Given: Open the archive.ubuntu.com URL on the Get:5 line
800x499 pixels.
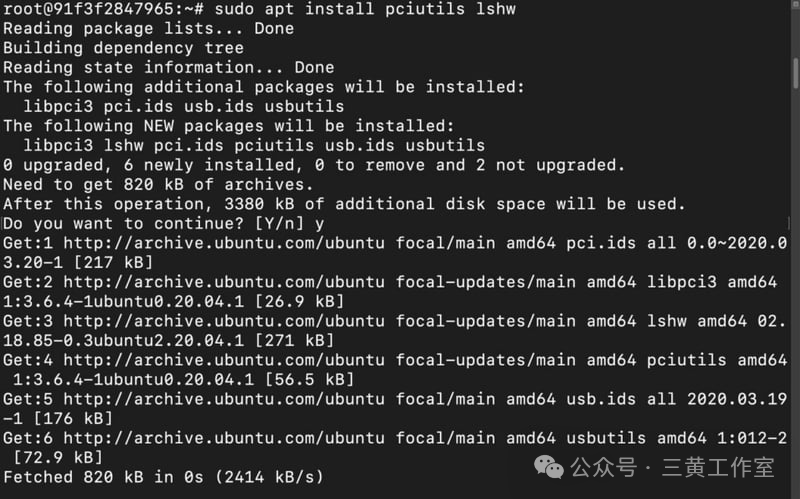Looking at the screenshot, I should (x=224, y=399).
